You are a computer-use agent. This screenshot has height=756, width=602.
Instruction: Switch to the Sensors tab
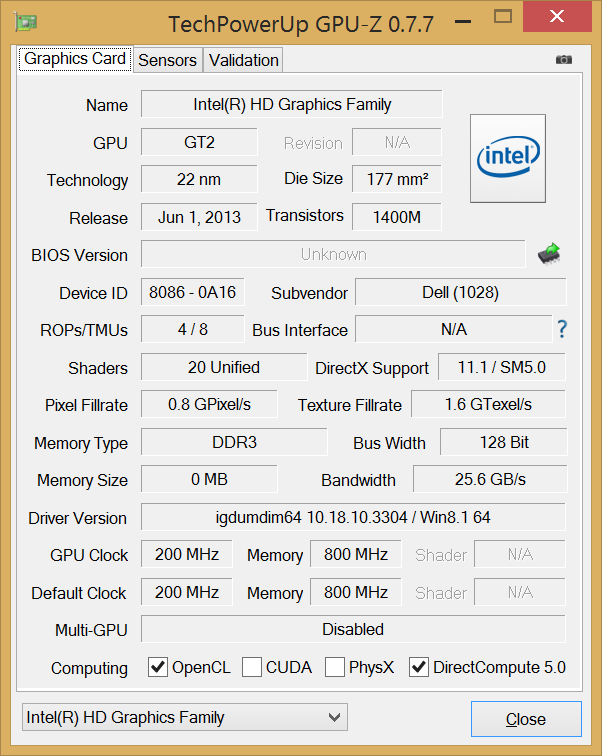click(167, 60)
